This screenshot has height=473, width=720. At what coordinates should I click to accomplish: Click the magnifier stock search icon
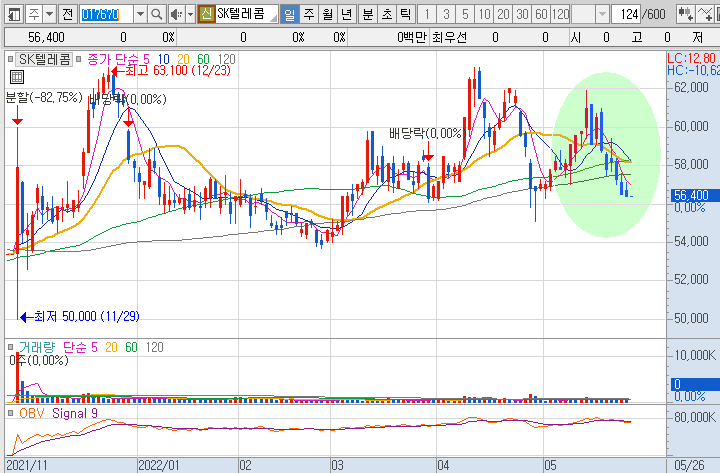[157, 15]
